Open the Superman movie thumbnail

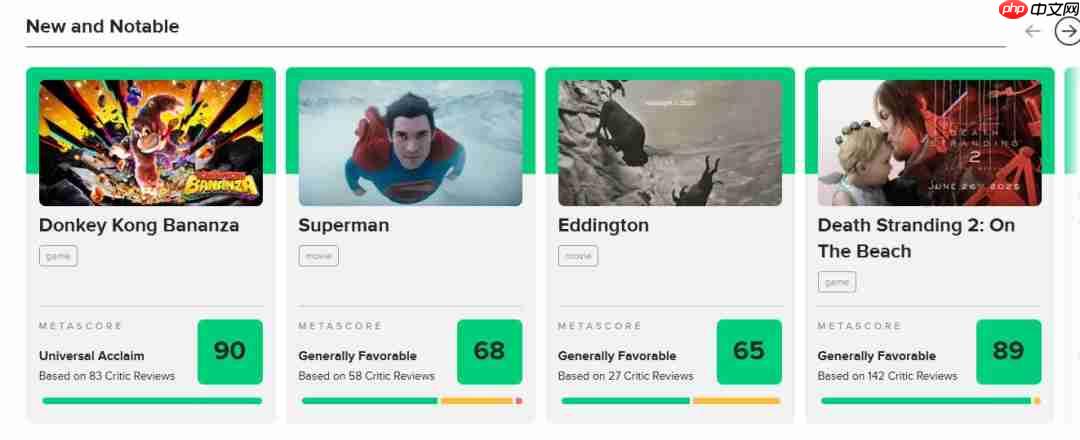(410, 143)
